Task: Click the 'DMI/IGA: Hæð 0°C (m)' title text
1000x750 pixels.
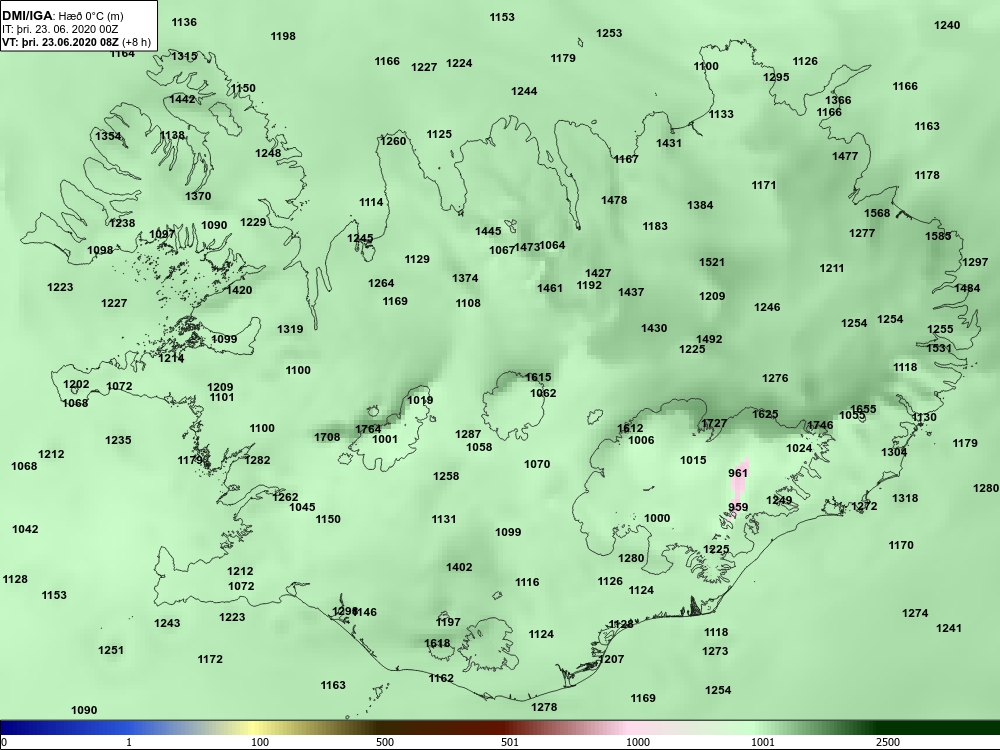Action: point(63,17)
